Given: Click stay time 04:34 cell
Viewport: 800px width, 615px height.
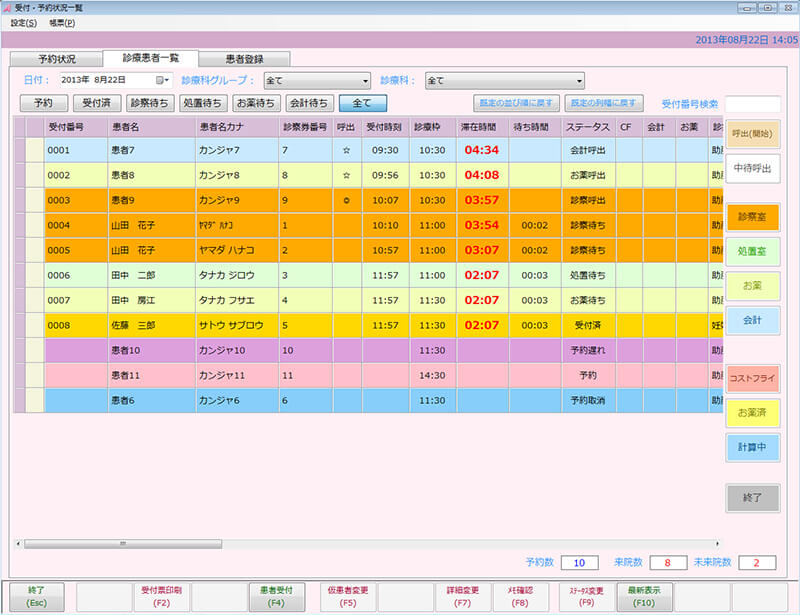Looking at the screenshot, I should coord(482,150).
